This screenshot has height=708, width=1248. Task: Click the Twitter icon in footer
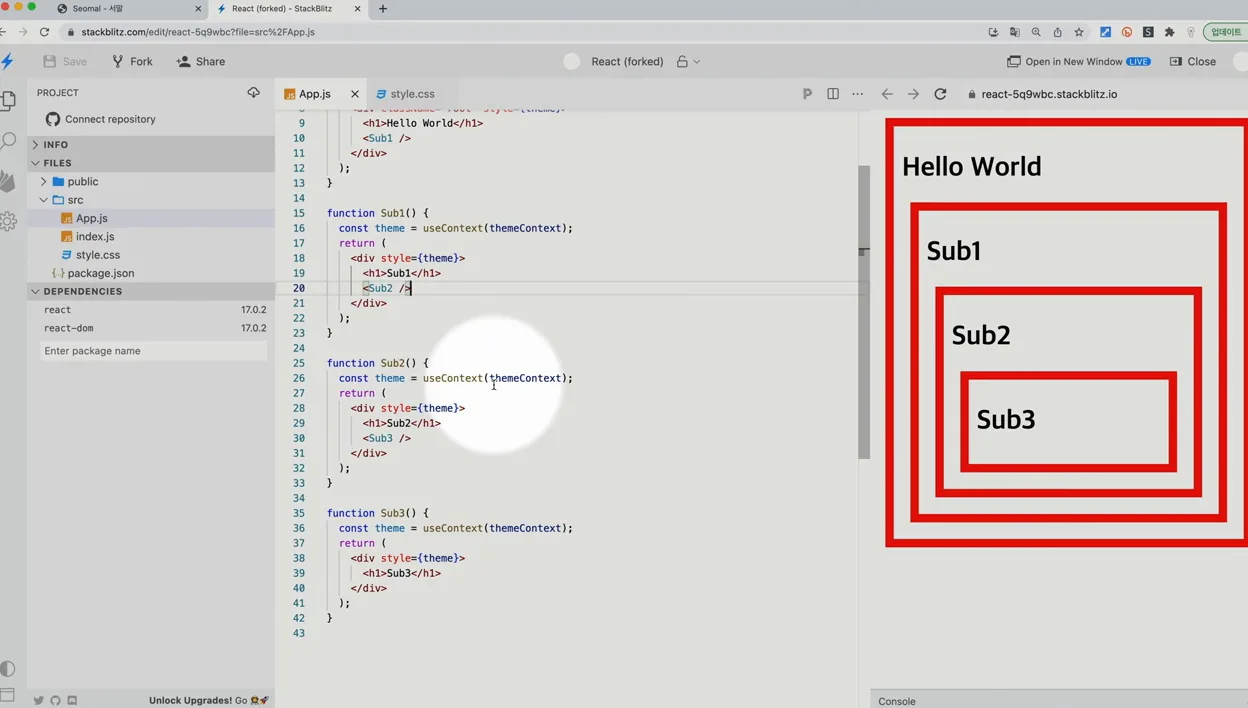point(38,700)
